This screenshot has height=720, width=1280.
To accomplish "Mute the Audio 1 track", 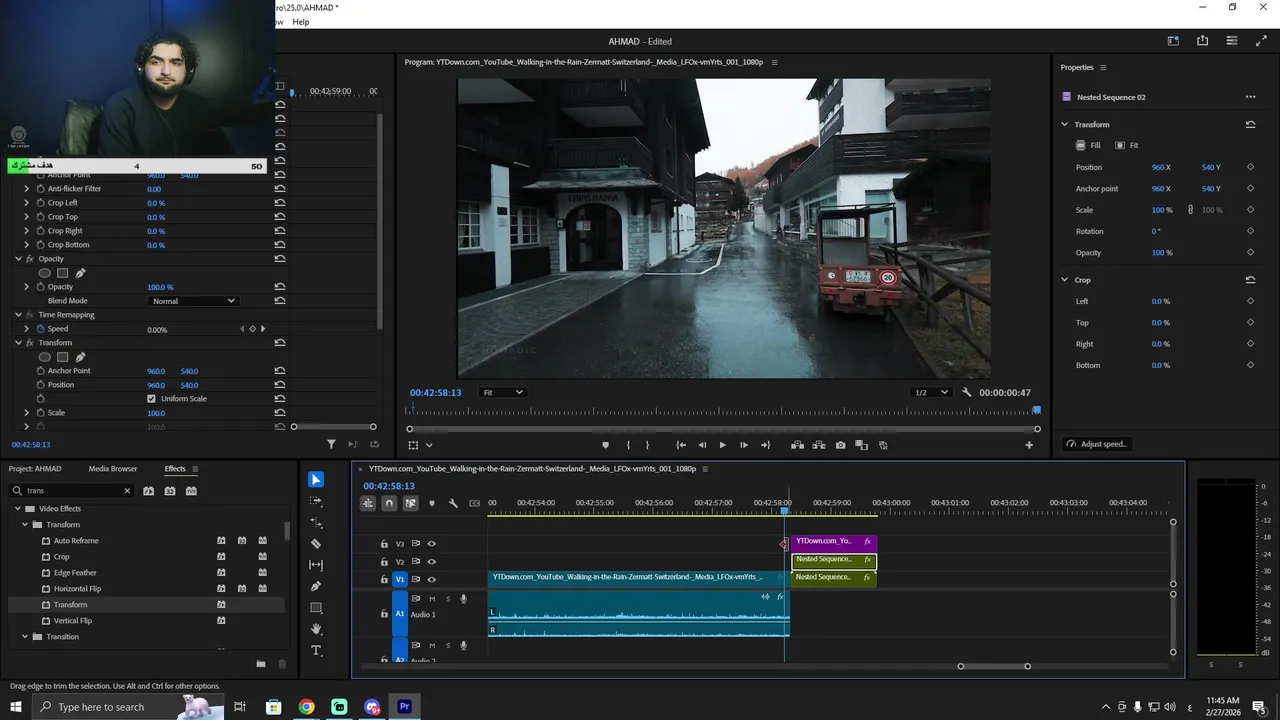I will 432,599.
